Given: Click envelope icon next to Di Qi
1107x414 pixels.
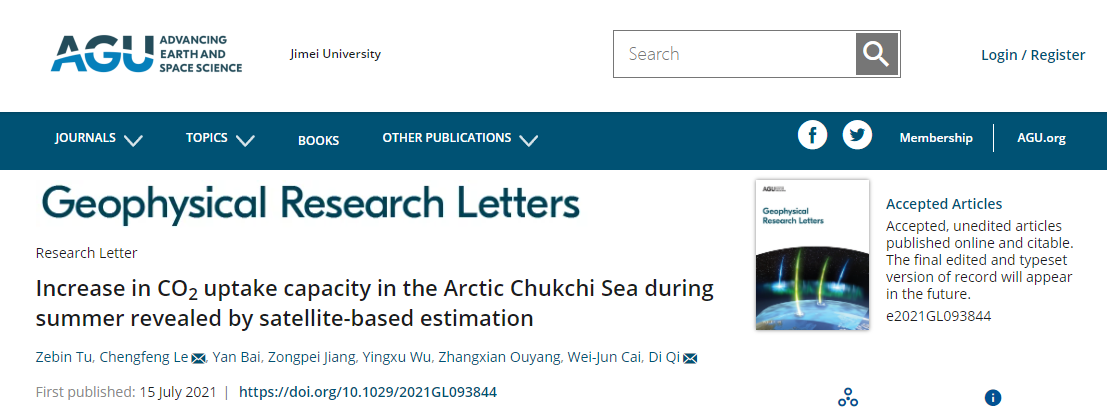Looking at the screenshot, I should pyautogui.click(x=690, y=359).
